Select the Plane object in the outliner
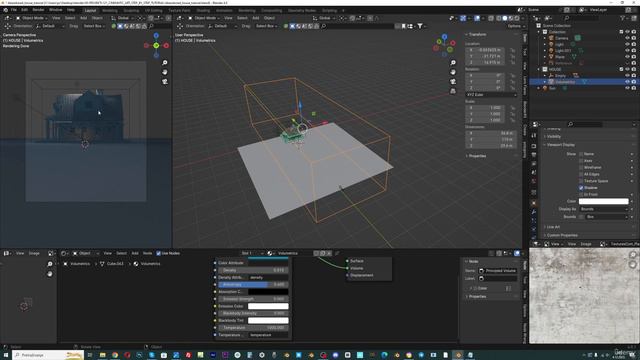 pyautogui.click(x=560, y=57)
